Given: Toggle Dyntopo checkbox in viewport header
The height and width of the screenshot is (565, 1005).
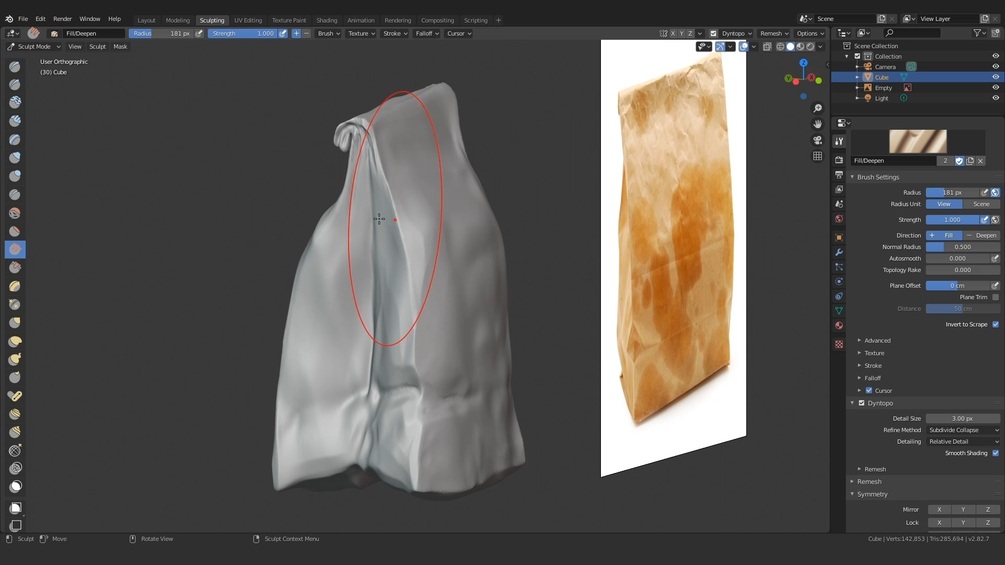Looking at the screenshot, I should 713,33.
